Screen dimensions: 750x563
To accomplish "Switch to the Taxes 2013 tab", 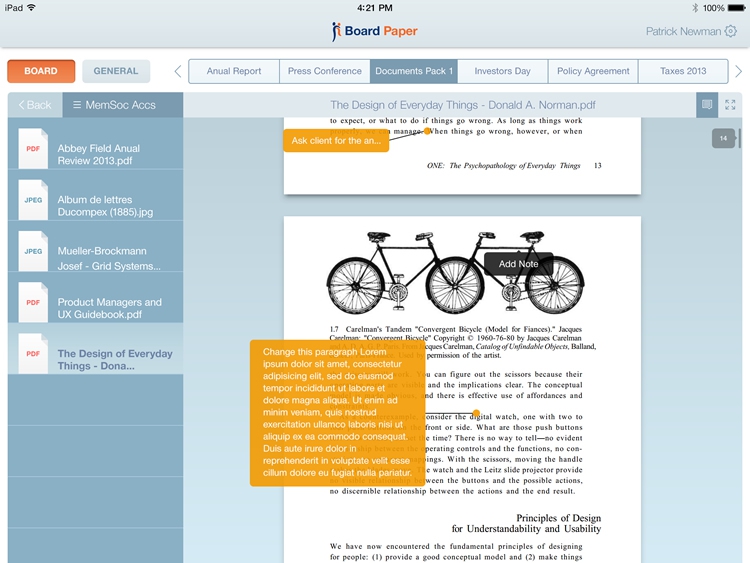I will point(683,71).
